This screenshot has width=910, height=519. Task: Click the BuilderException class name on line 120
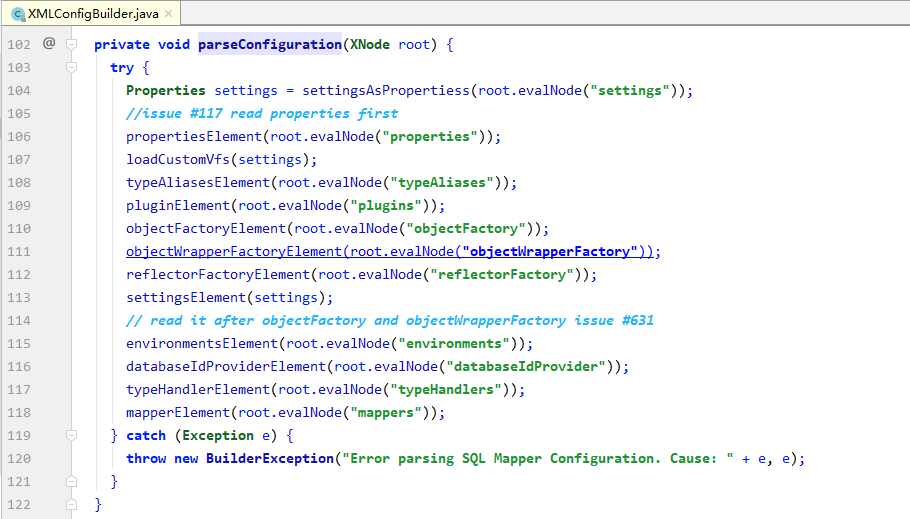270,459
